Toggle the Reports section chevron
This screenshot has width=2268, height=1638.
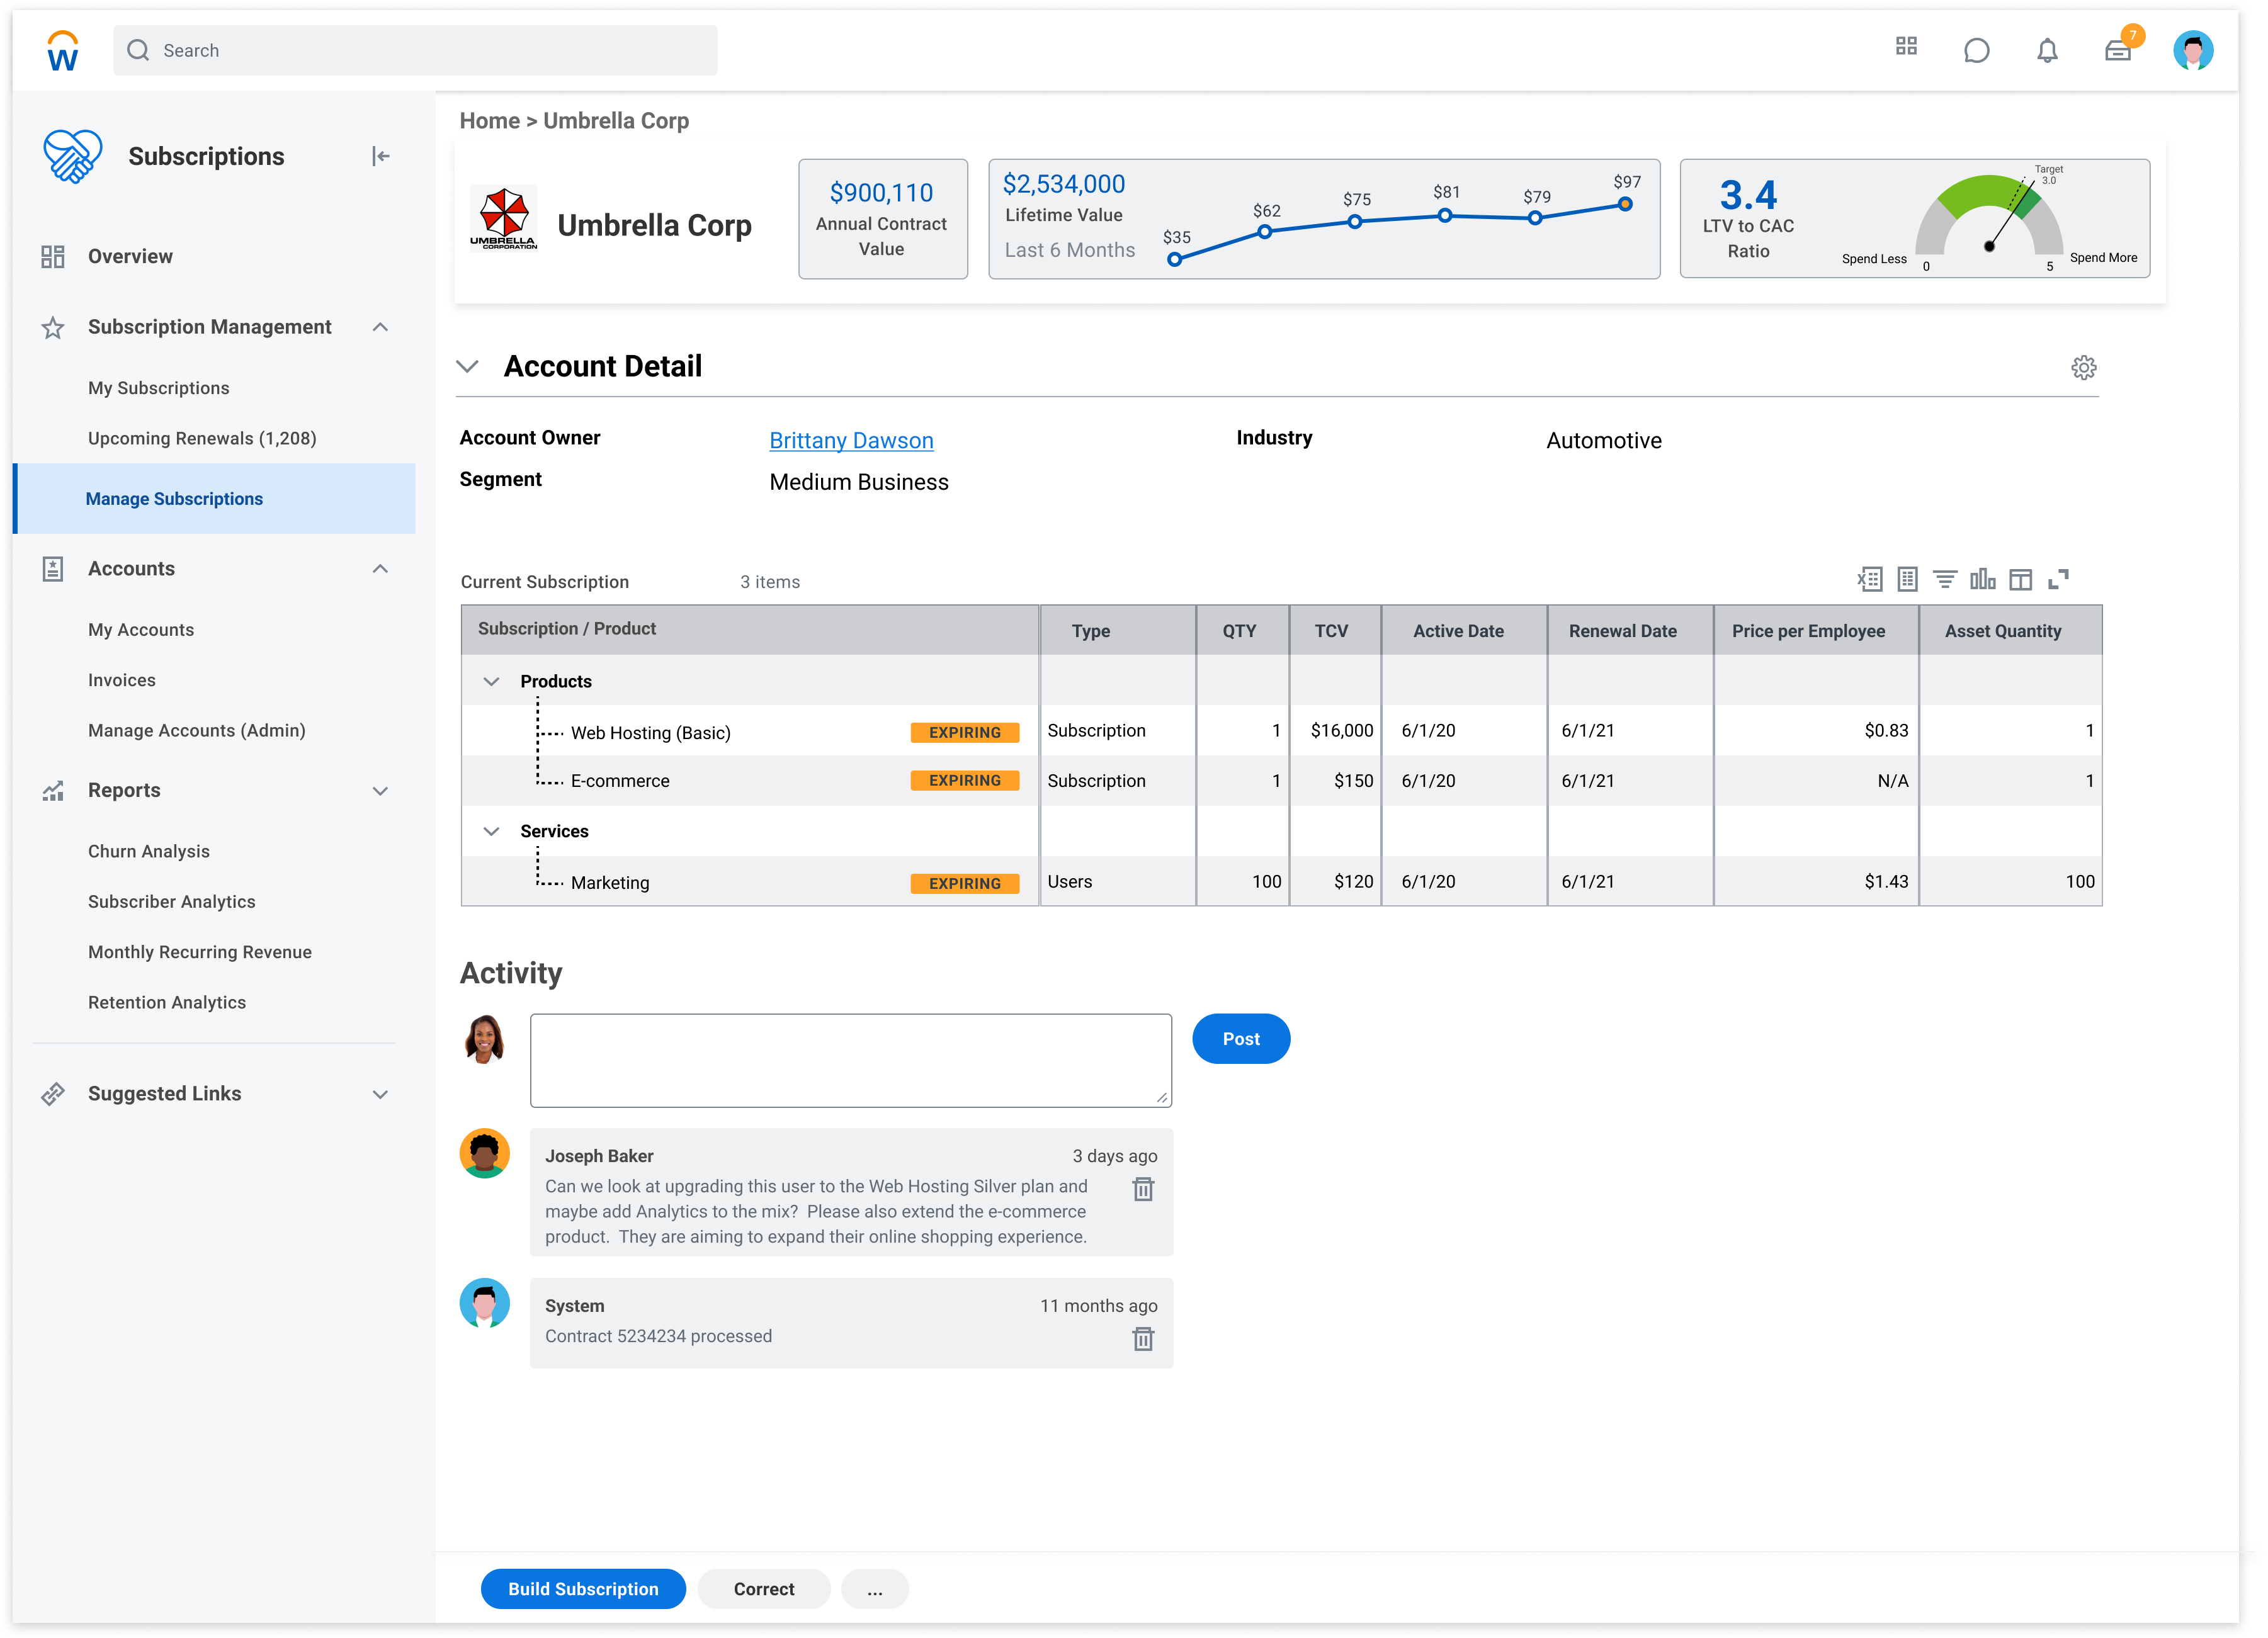point(380,791)
